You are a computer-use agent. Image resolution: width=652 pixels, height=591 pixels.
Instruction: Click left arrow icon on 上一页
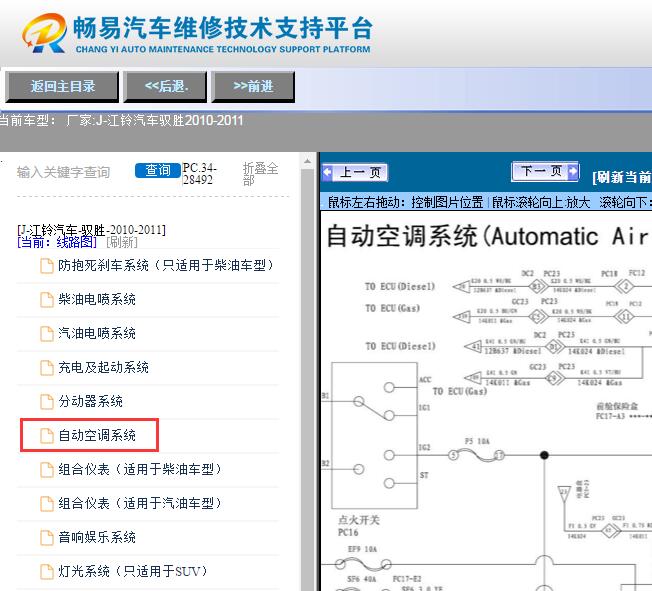[328, 172]
